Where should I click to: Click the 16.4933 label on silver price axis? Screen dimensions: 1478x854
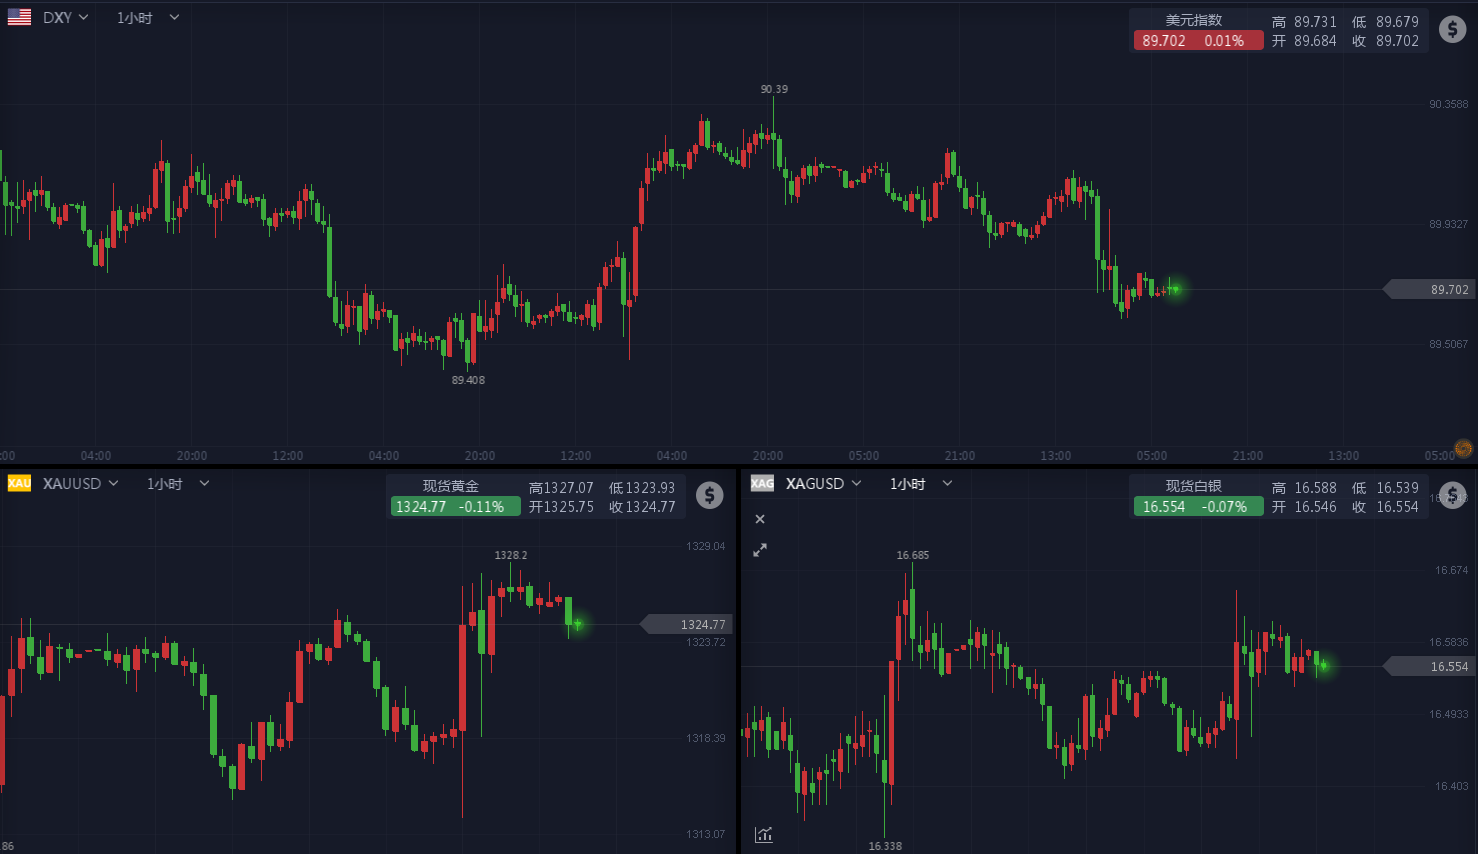point(1449,714)
